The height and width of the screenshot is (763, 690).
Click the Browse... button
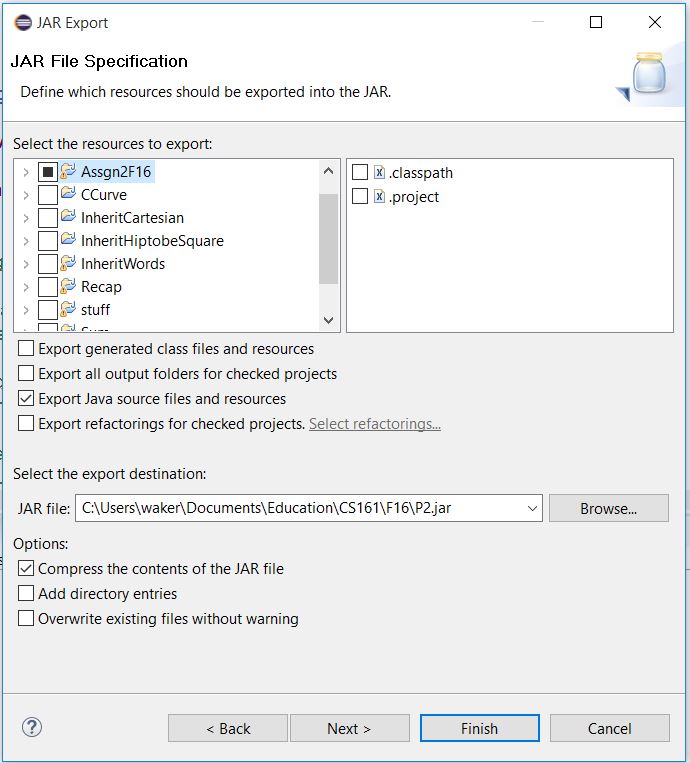tap(609, 508)
